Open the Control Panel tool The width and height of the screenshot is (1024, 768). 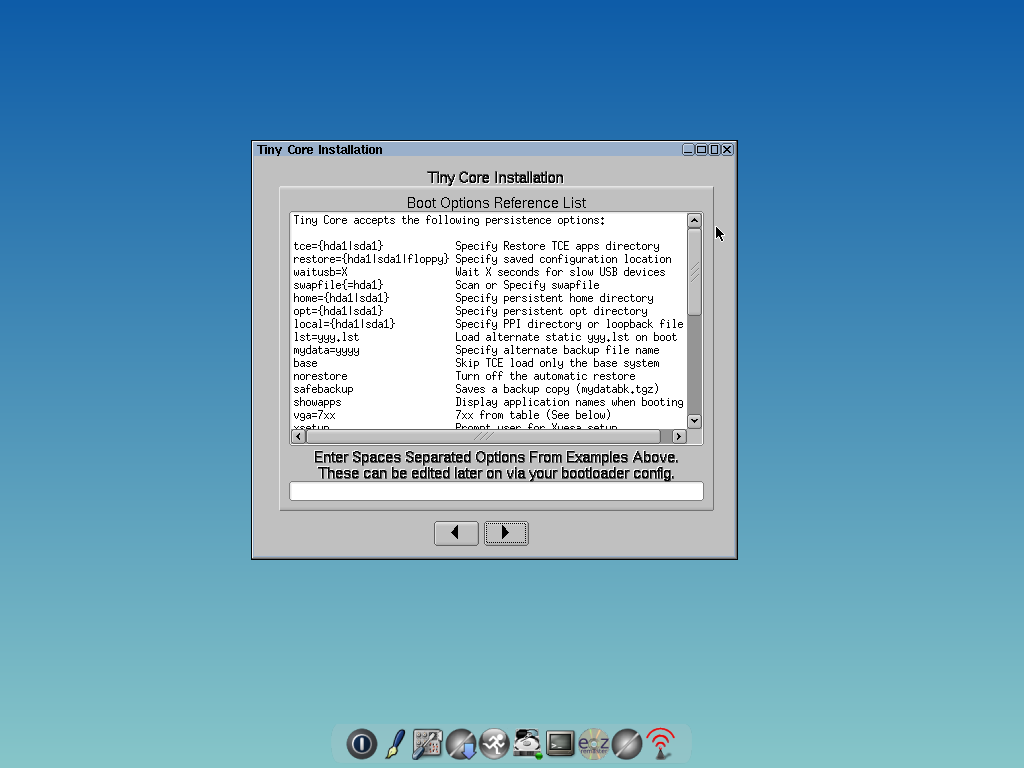428,744
